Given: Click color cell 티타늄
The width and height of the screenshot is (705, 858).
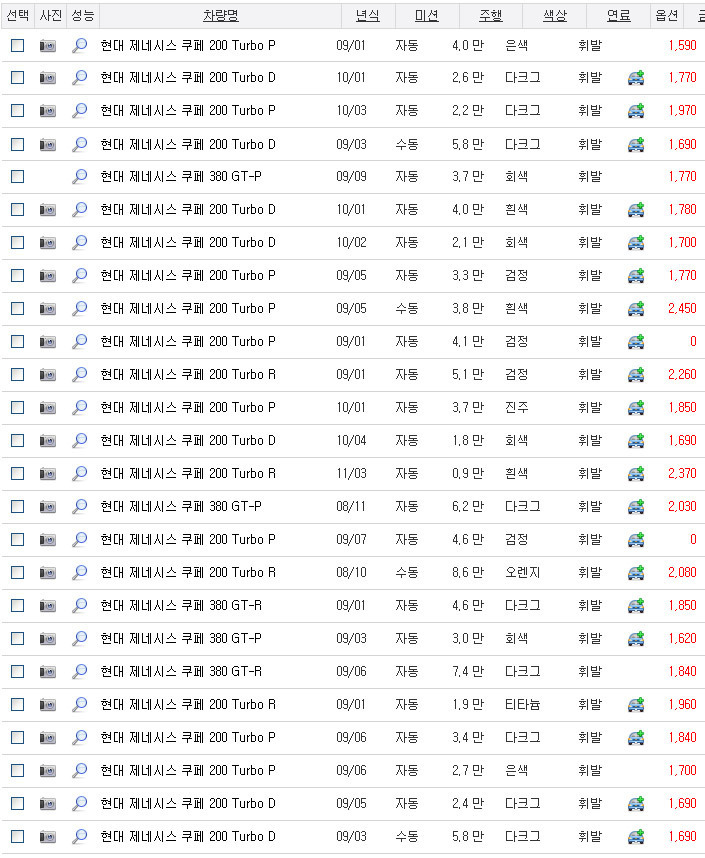Looking at the screenshot, I should (x=523, y=704).
